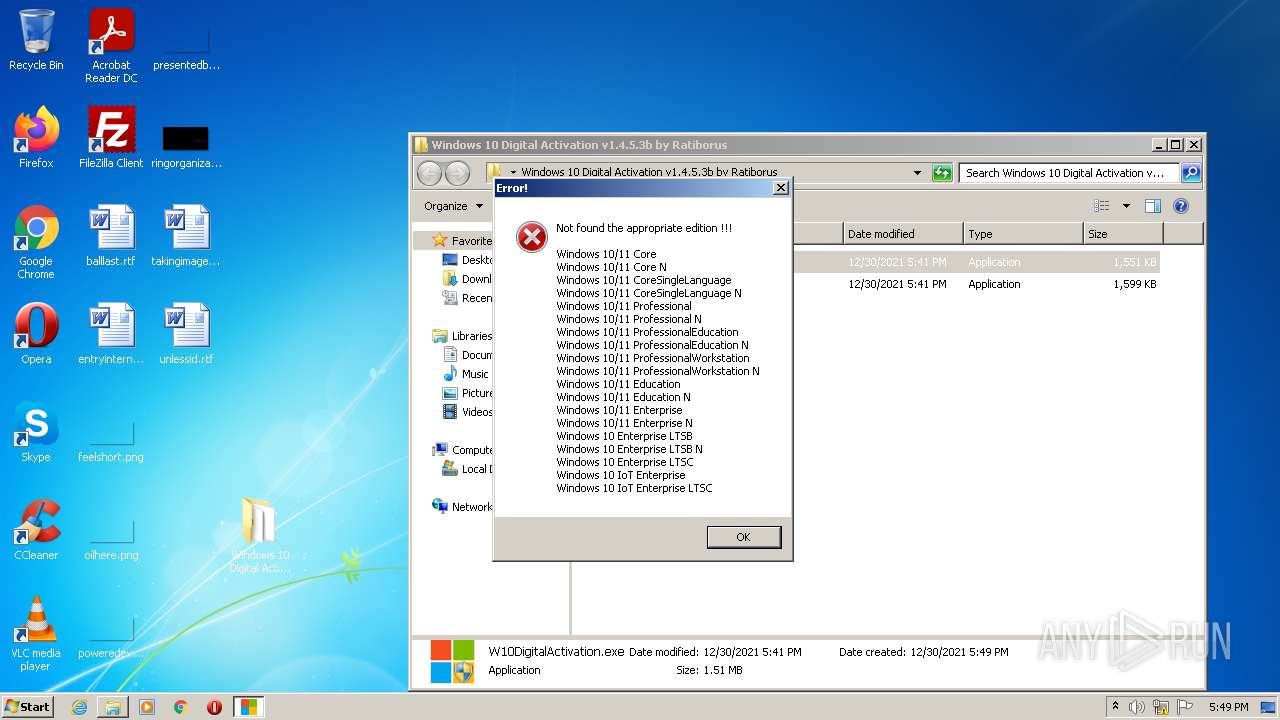
Task: Toggle the preview pane button
Action: (x=1153, y=206)
